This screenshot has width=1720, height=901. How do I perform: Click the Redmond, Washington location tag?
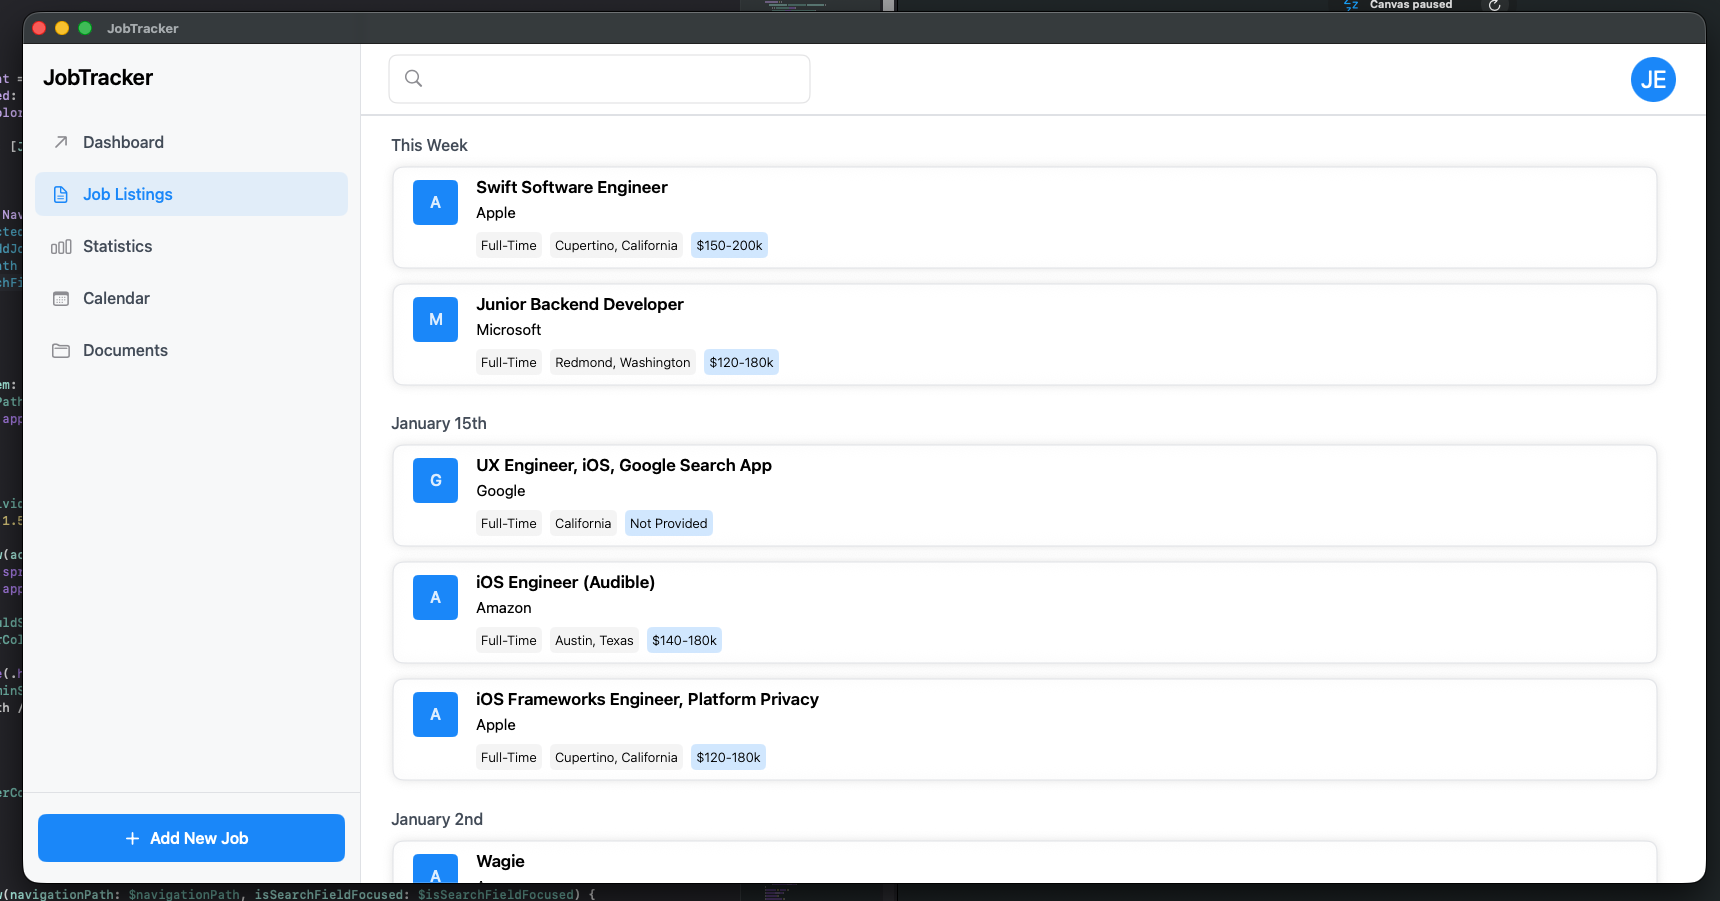point(622,362)
